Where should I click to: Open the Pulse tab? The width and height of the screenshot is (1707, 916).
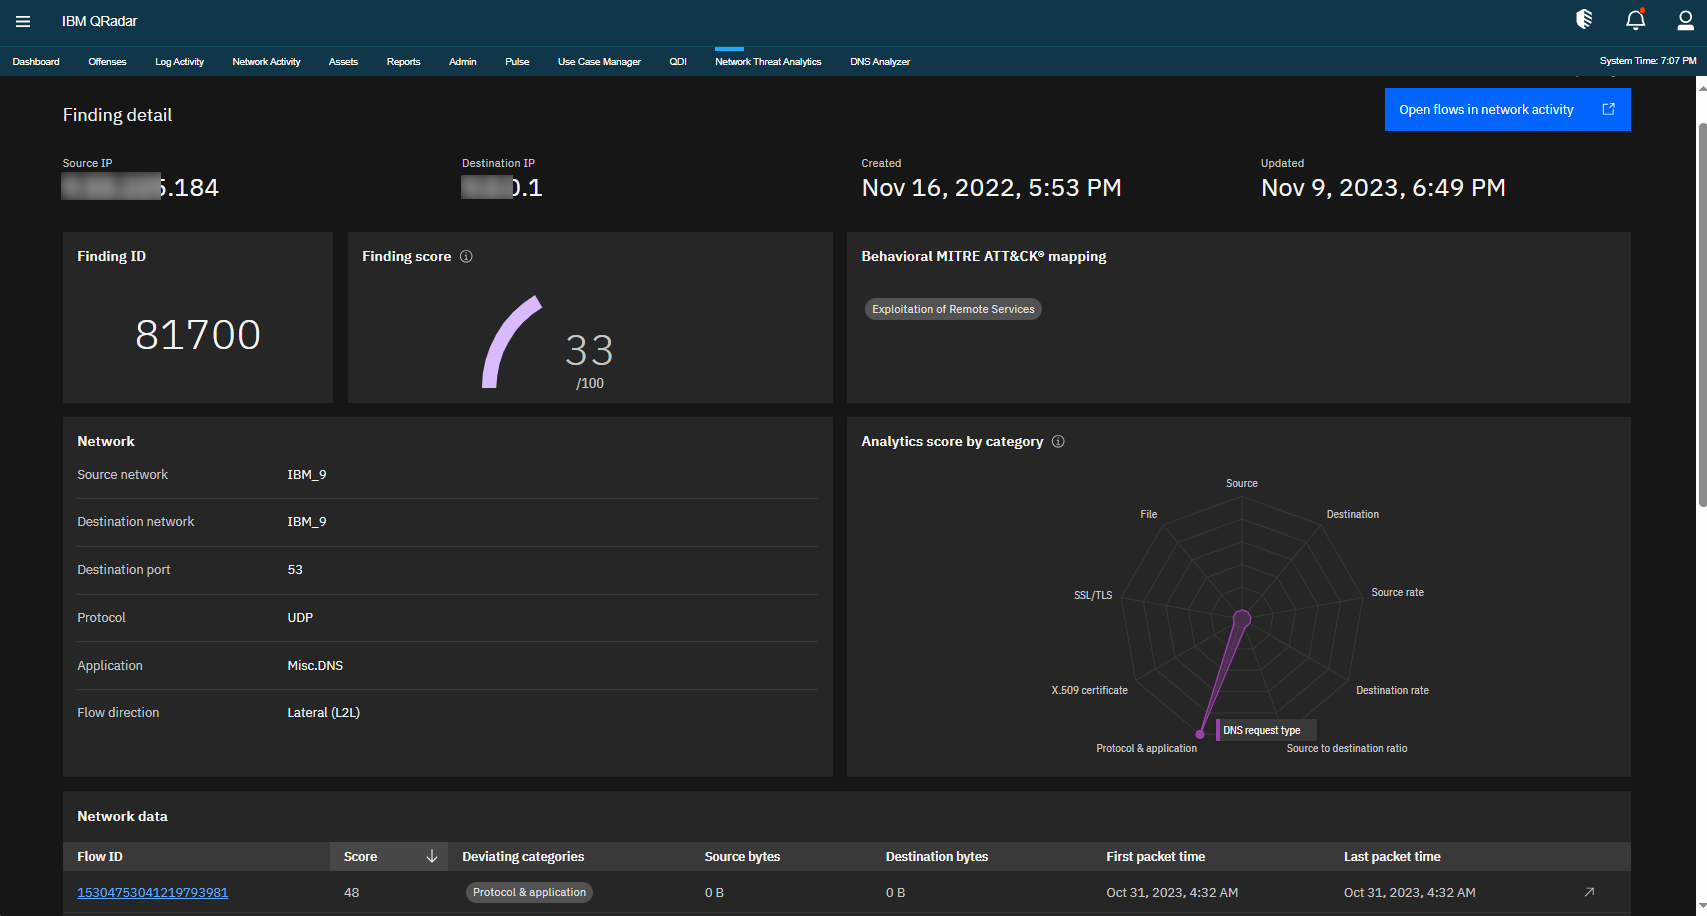tap(517, 61)
